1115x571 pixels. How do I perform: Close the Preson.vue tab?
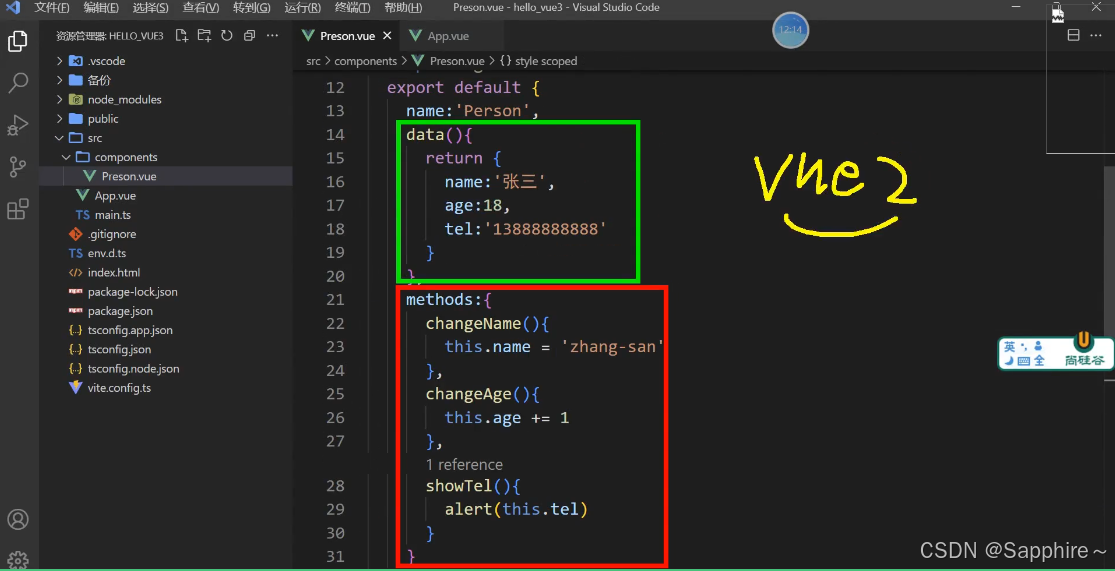click(x=387, y=36)
